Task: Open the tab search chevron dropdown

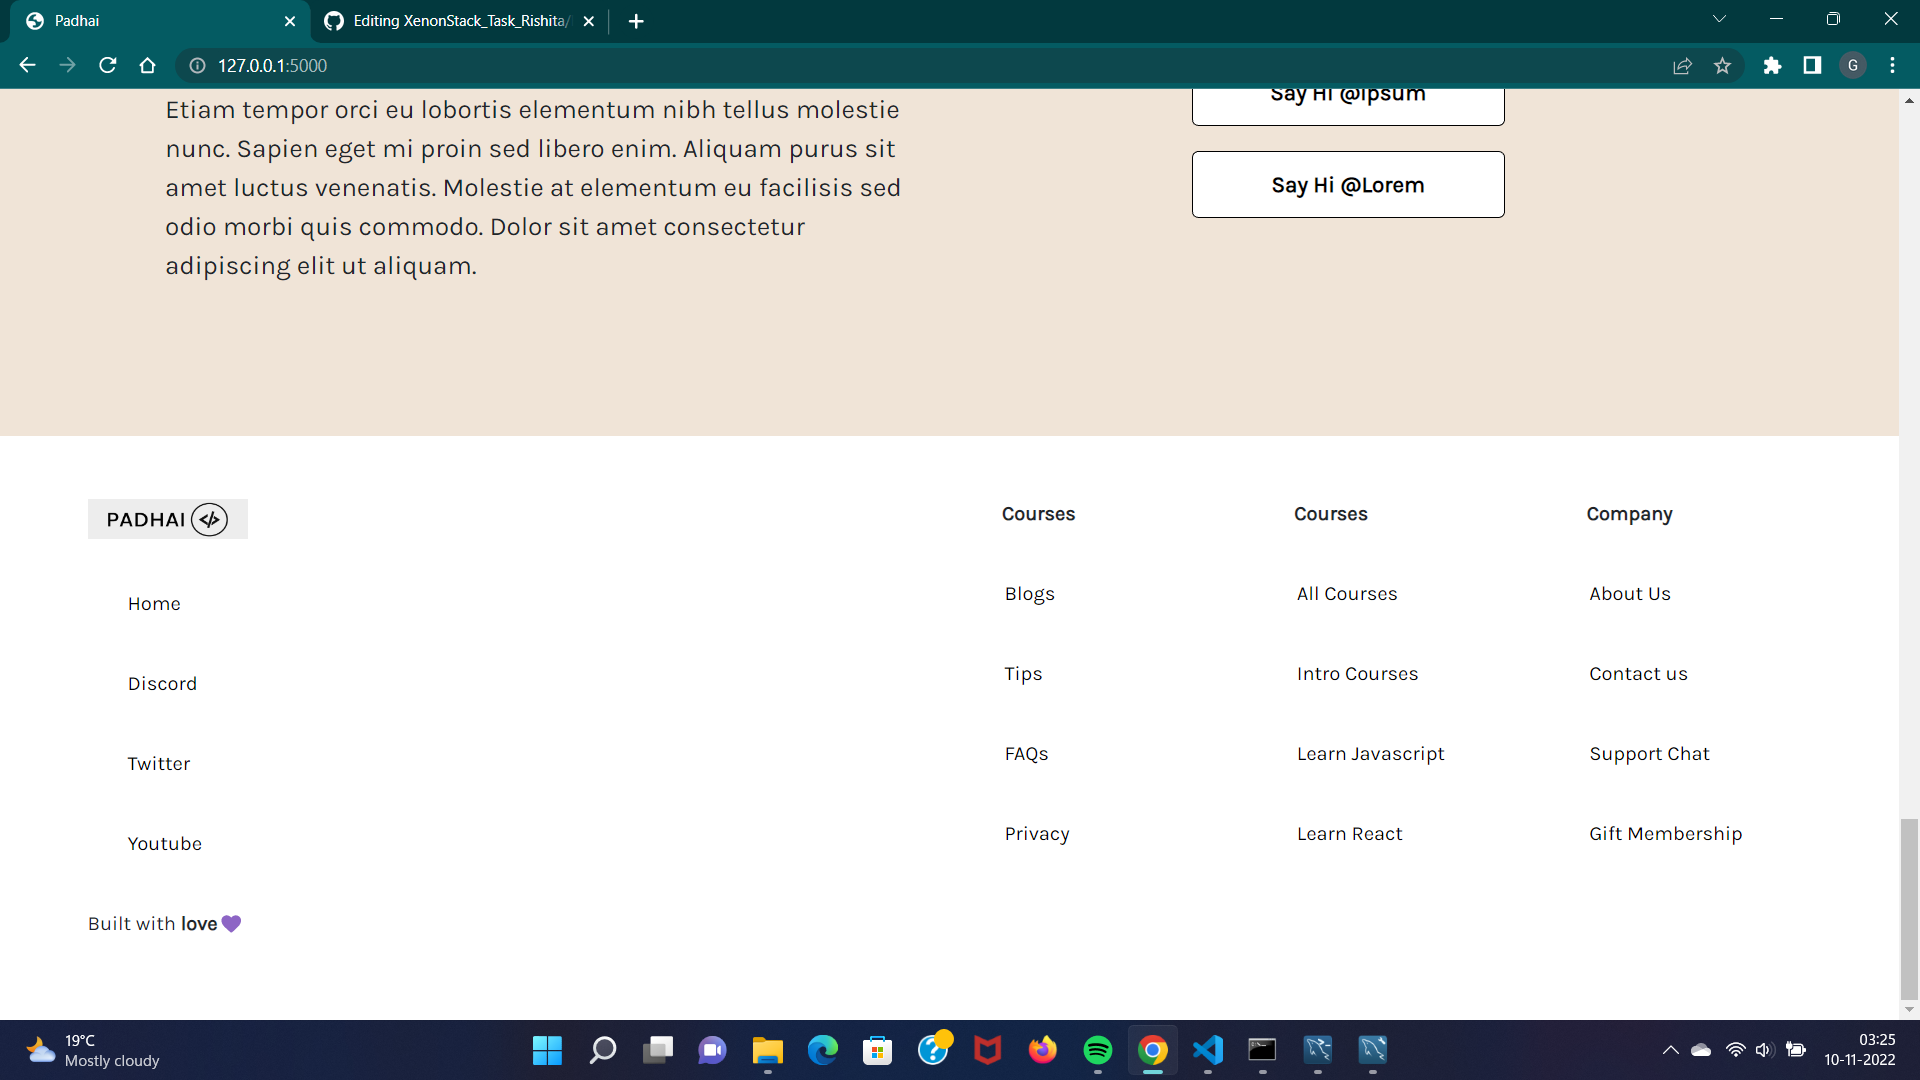Action: (x=1719, y=18)
